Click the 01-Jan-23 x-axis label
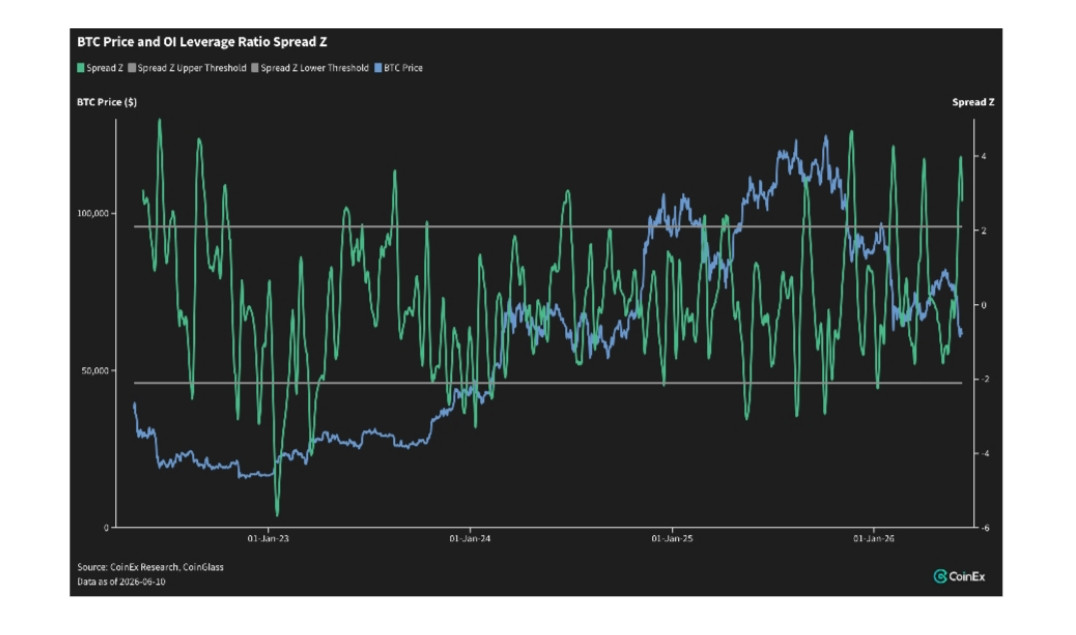 tap(268, 539)
